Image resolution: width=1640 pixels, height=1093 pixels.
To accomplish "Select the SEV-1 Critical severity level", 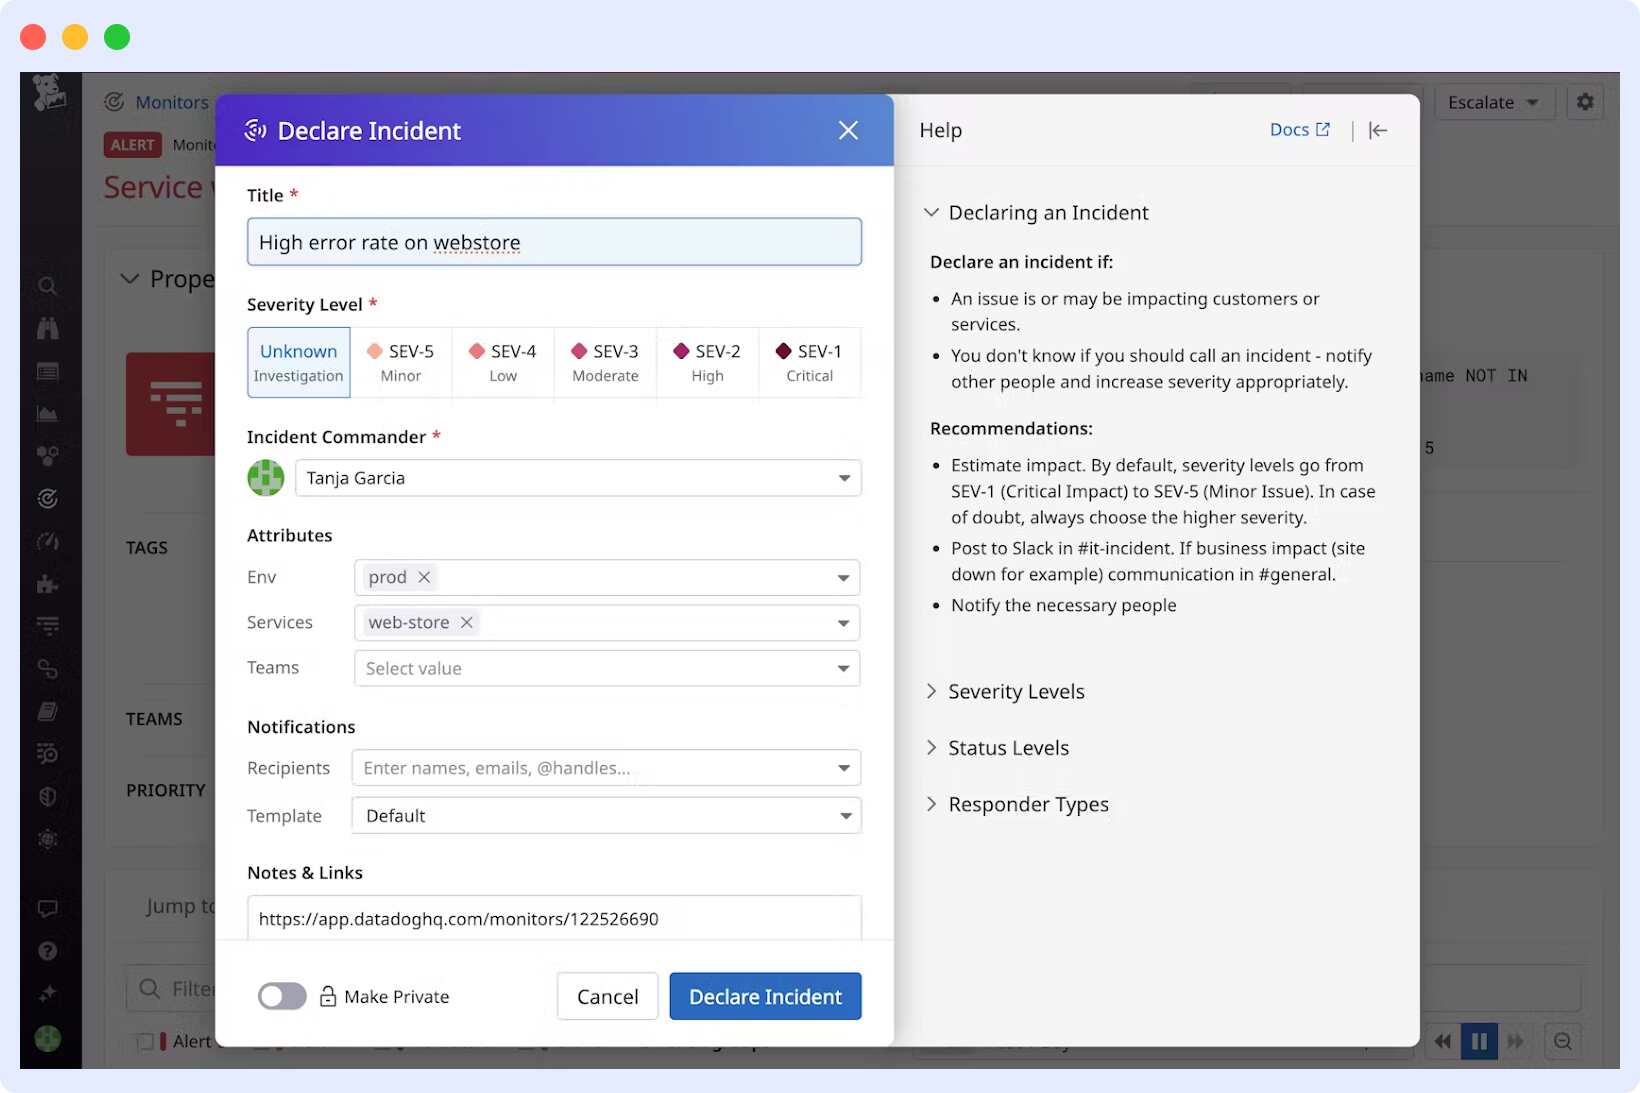I will [810, 362].
